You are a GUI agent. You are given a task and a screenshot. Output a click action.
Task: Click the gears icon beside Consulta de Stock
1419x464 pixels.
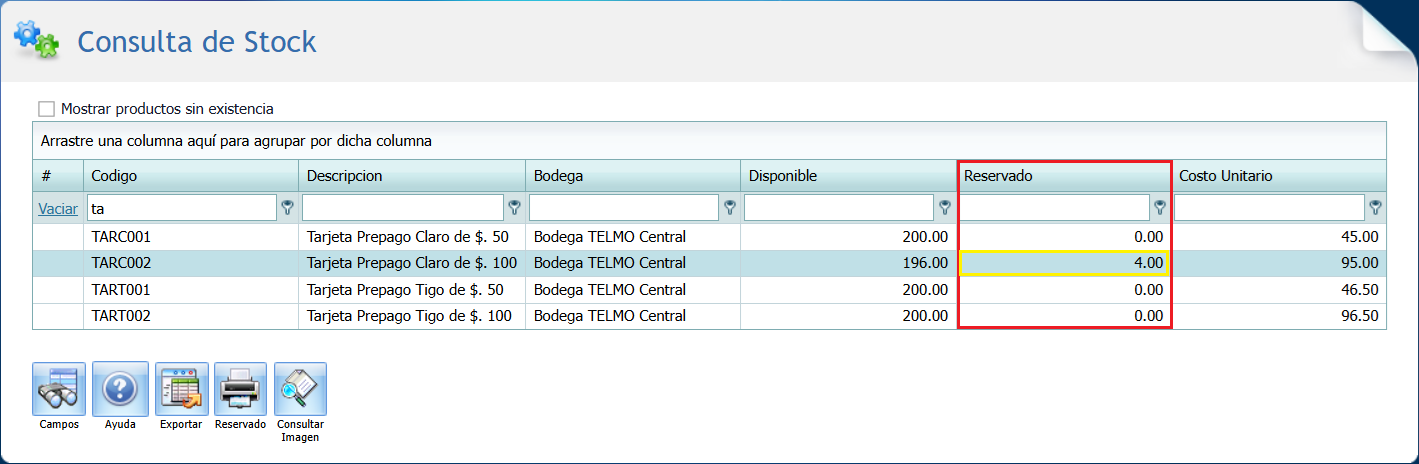[36, 39]
